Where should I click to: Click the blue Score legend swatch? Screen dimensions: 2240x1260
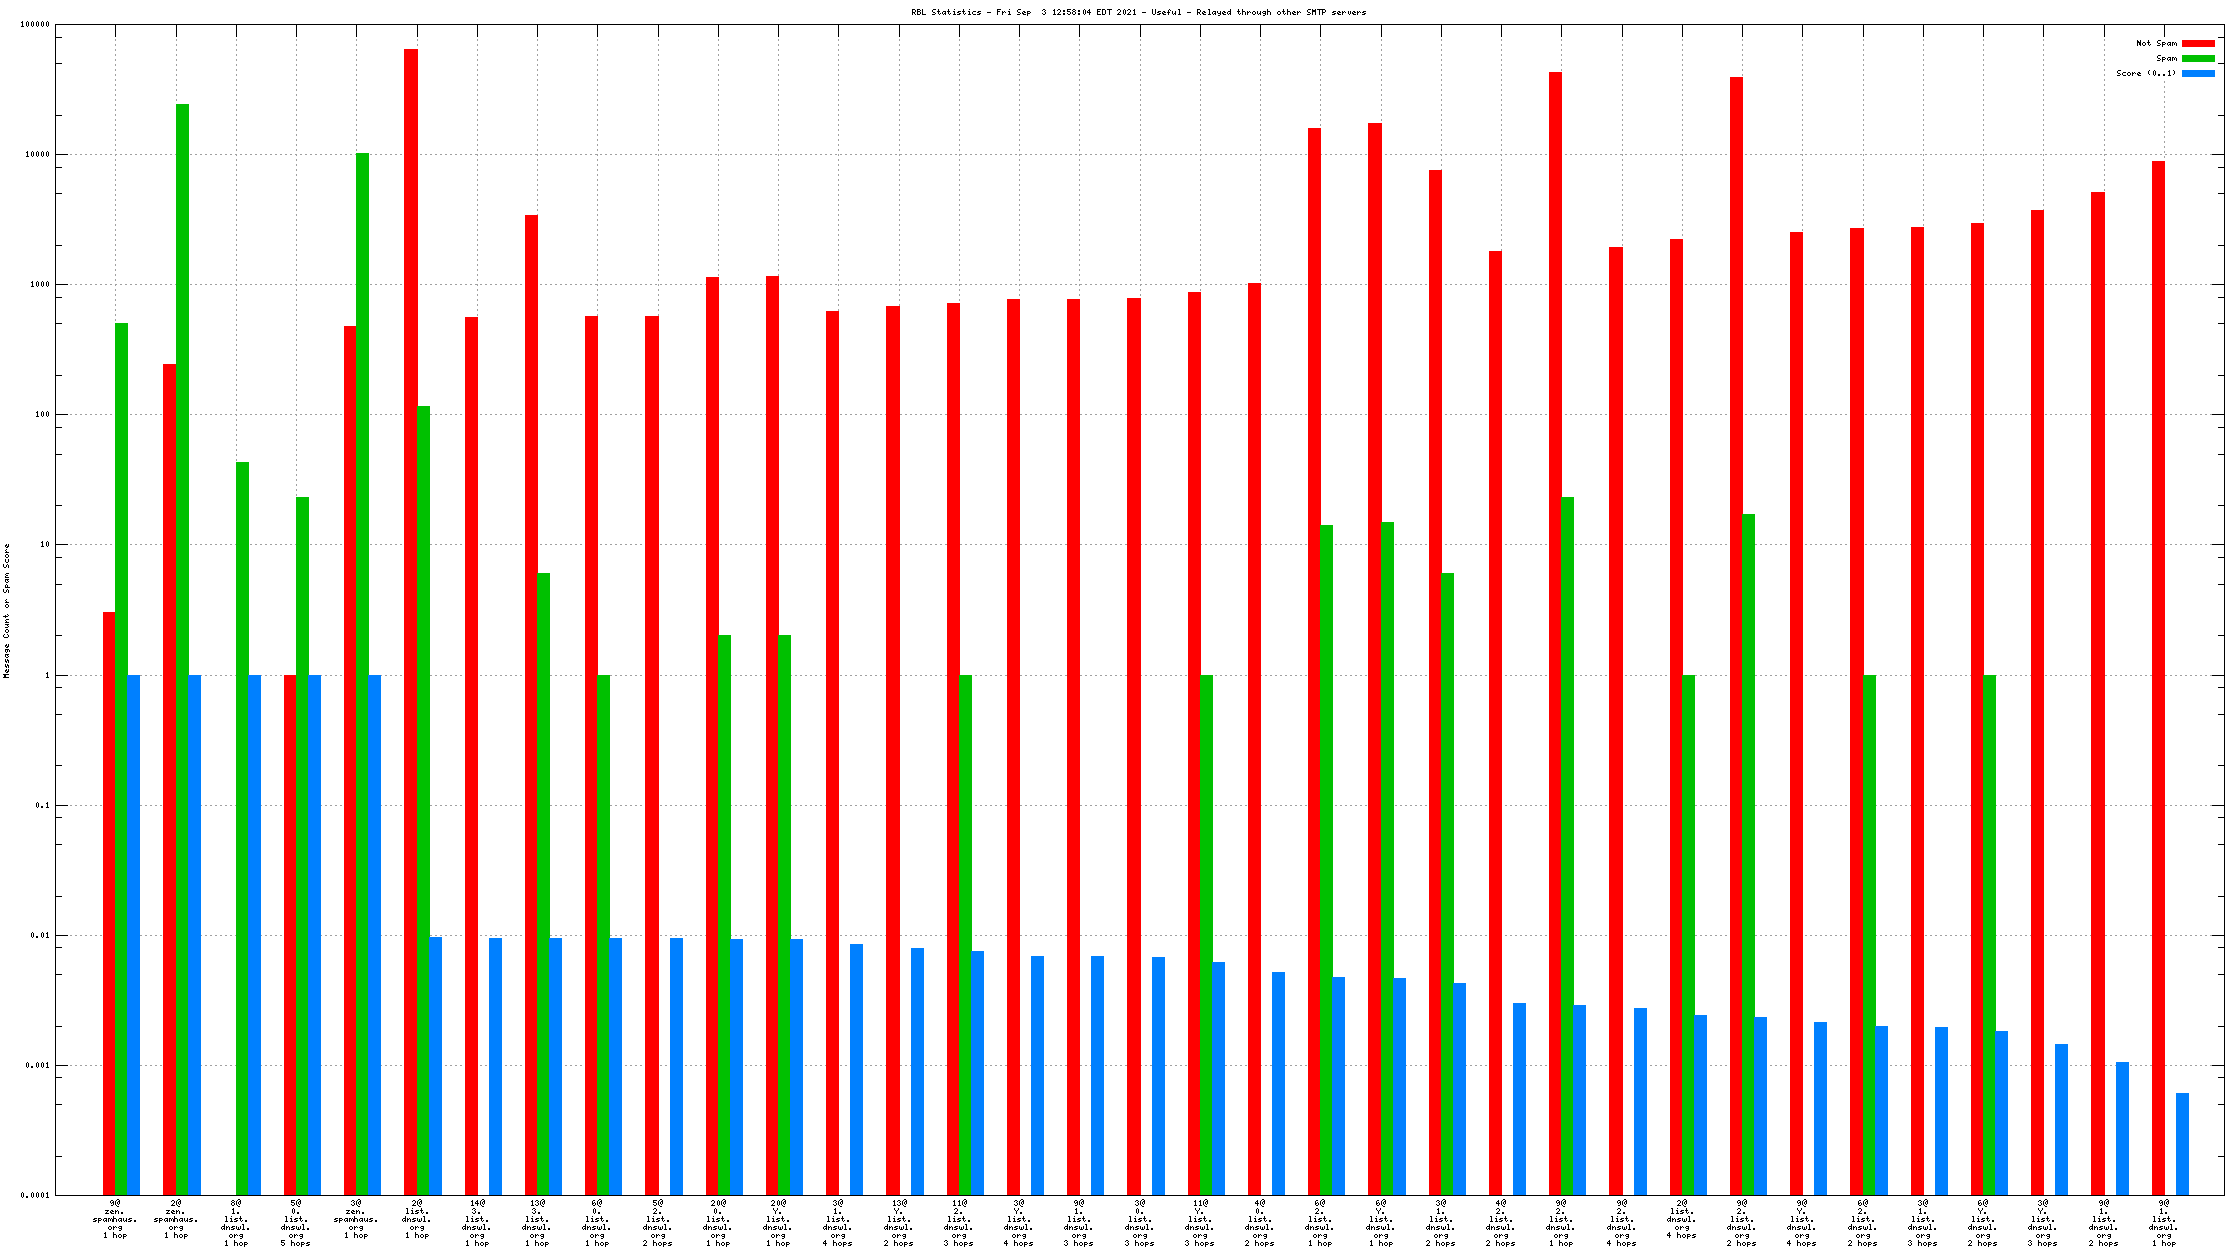(x=2198, y=73)
